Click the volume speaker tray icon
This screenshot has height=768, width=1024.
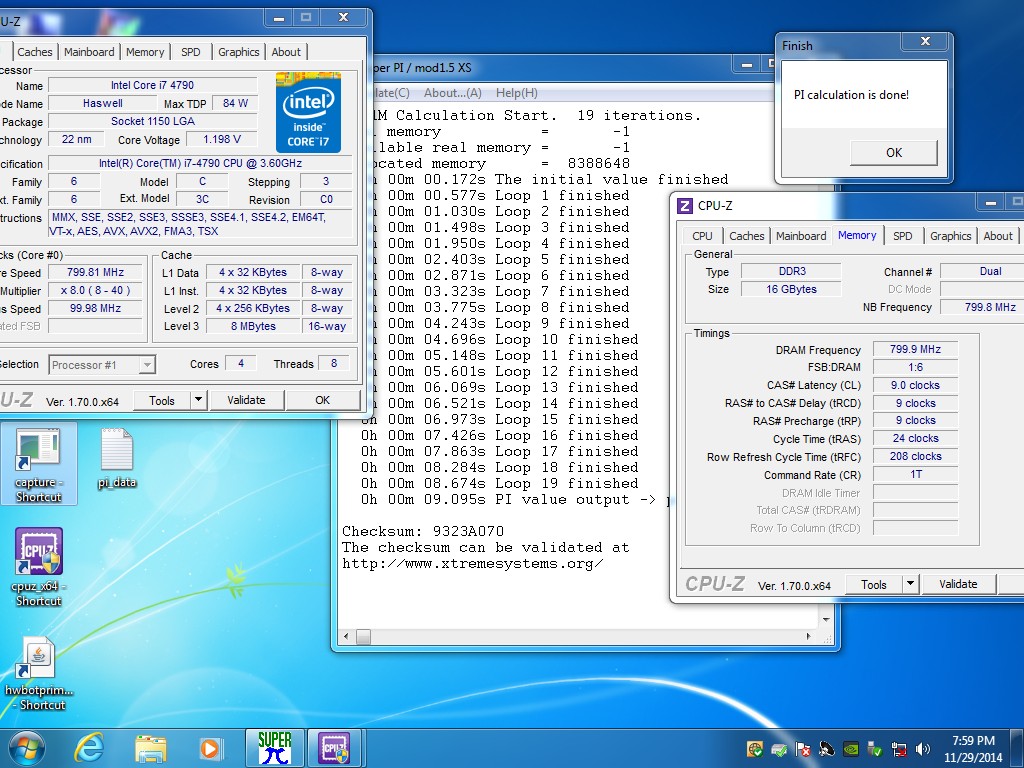pos(923,749)
